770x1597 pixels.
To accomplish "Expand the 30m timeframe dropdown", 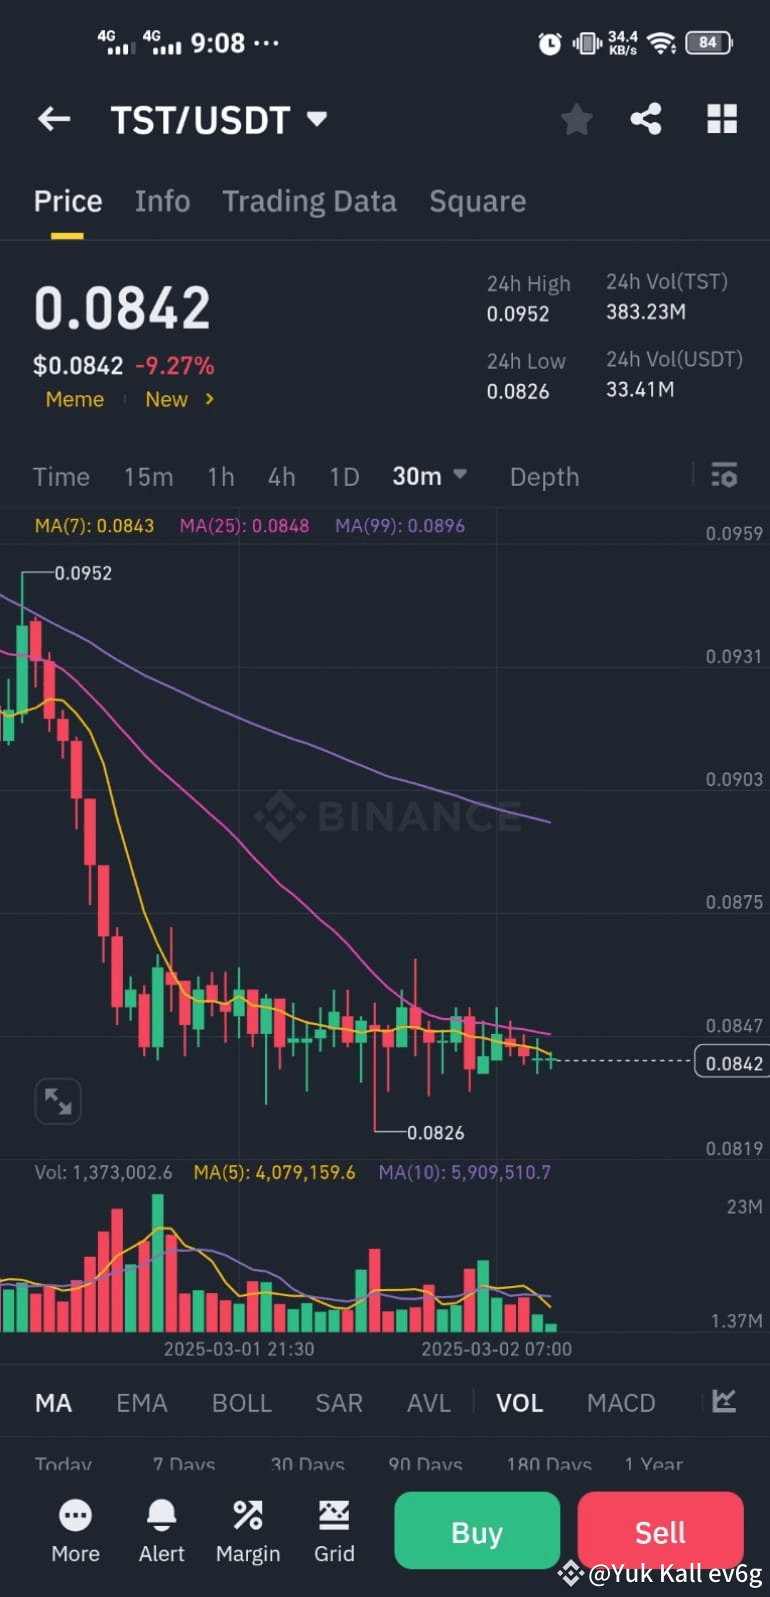I will tap(430, 476).
